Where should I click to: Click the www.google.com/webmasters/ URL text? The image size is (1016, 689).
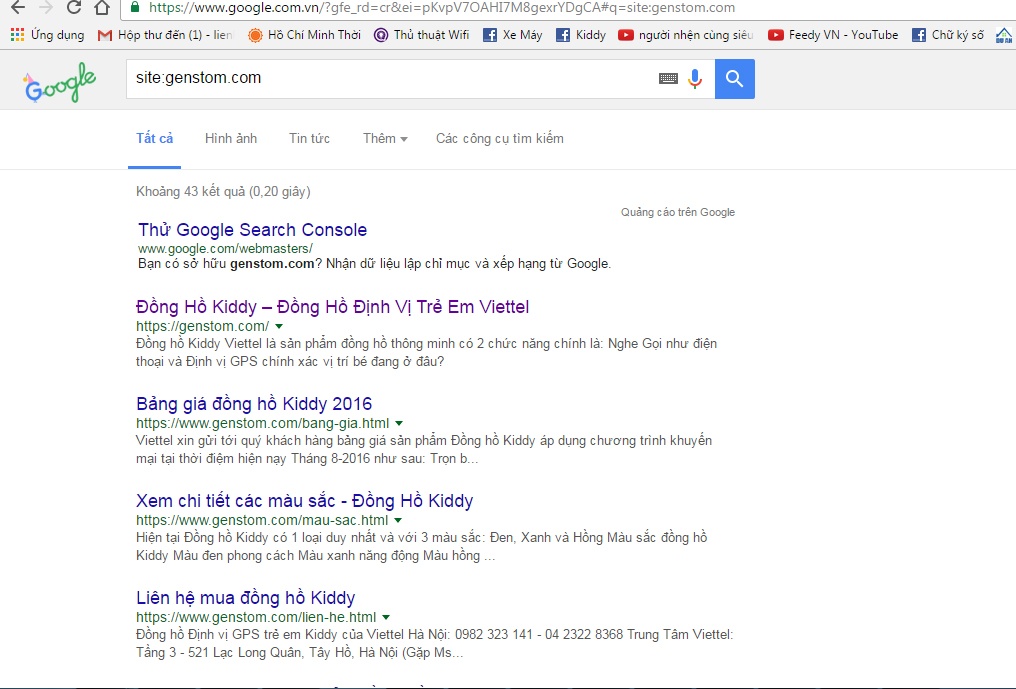[225, 248]
